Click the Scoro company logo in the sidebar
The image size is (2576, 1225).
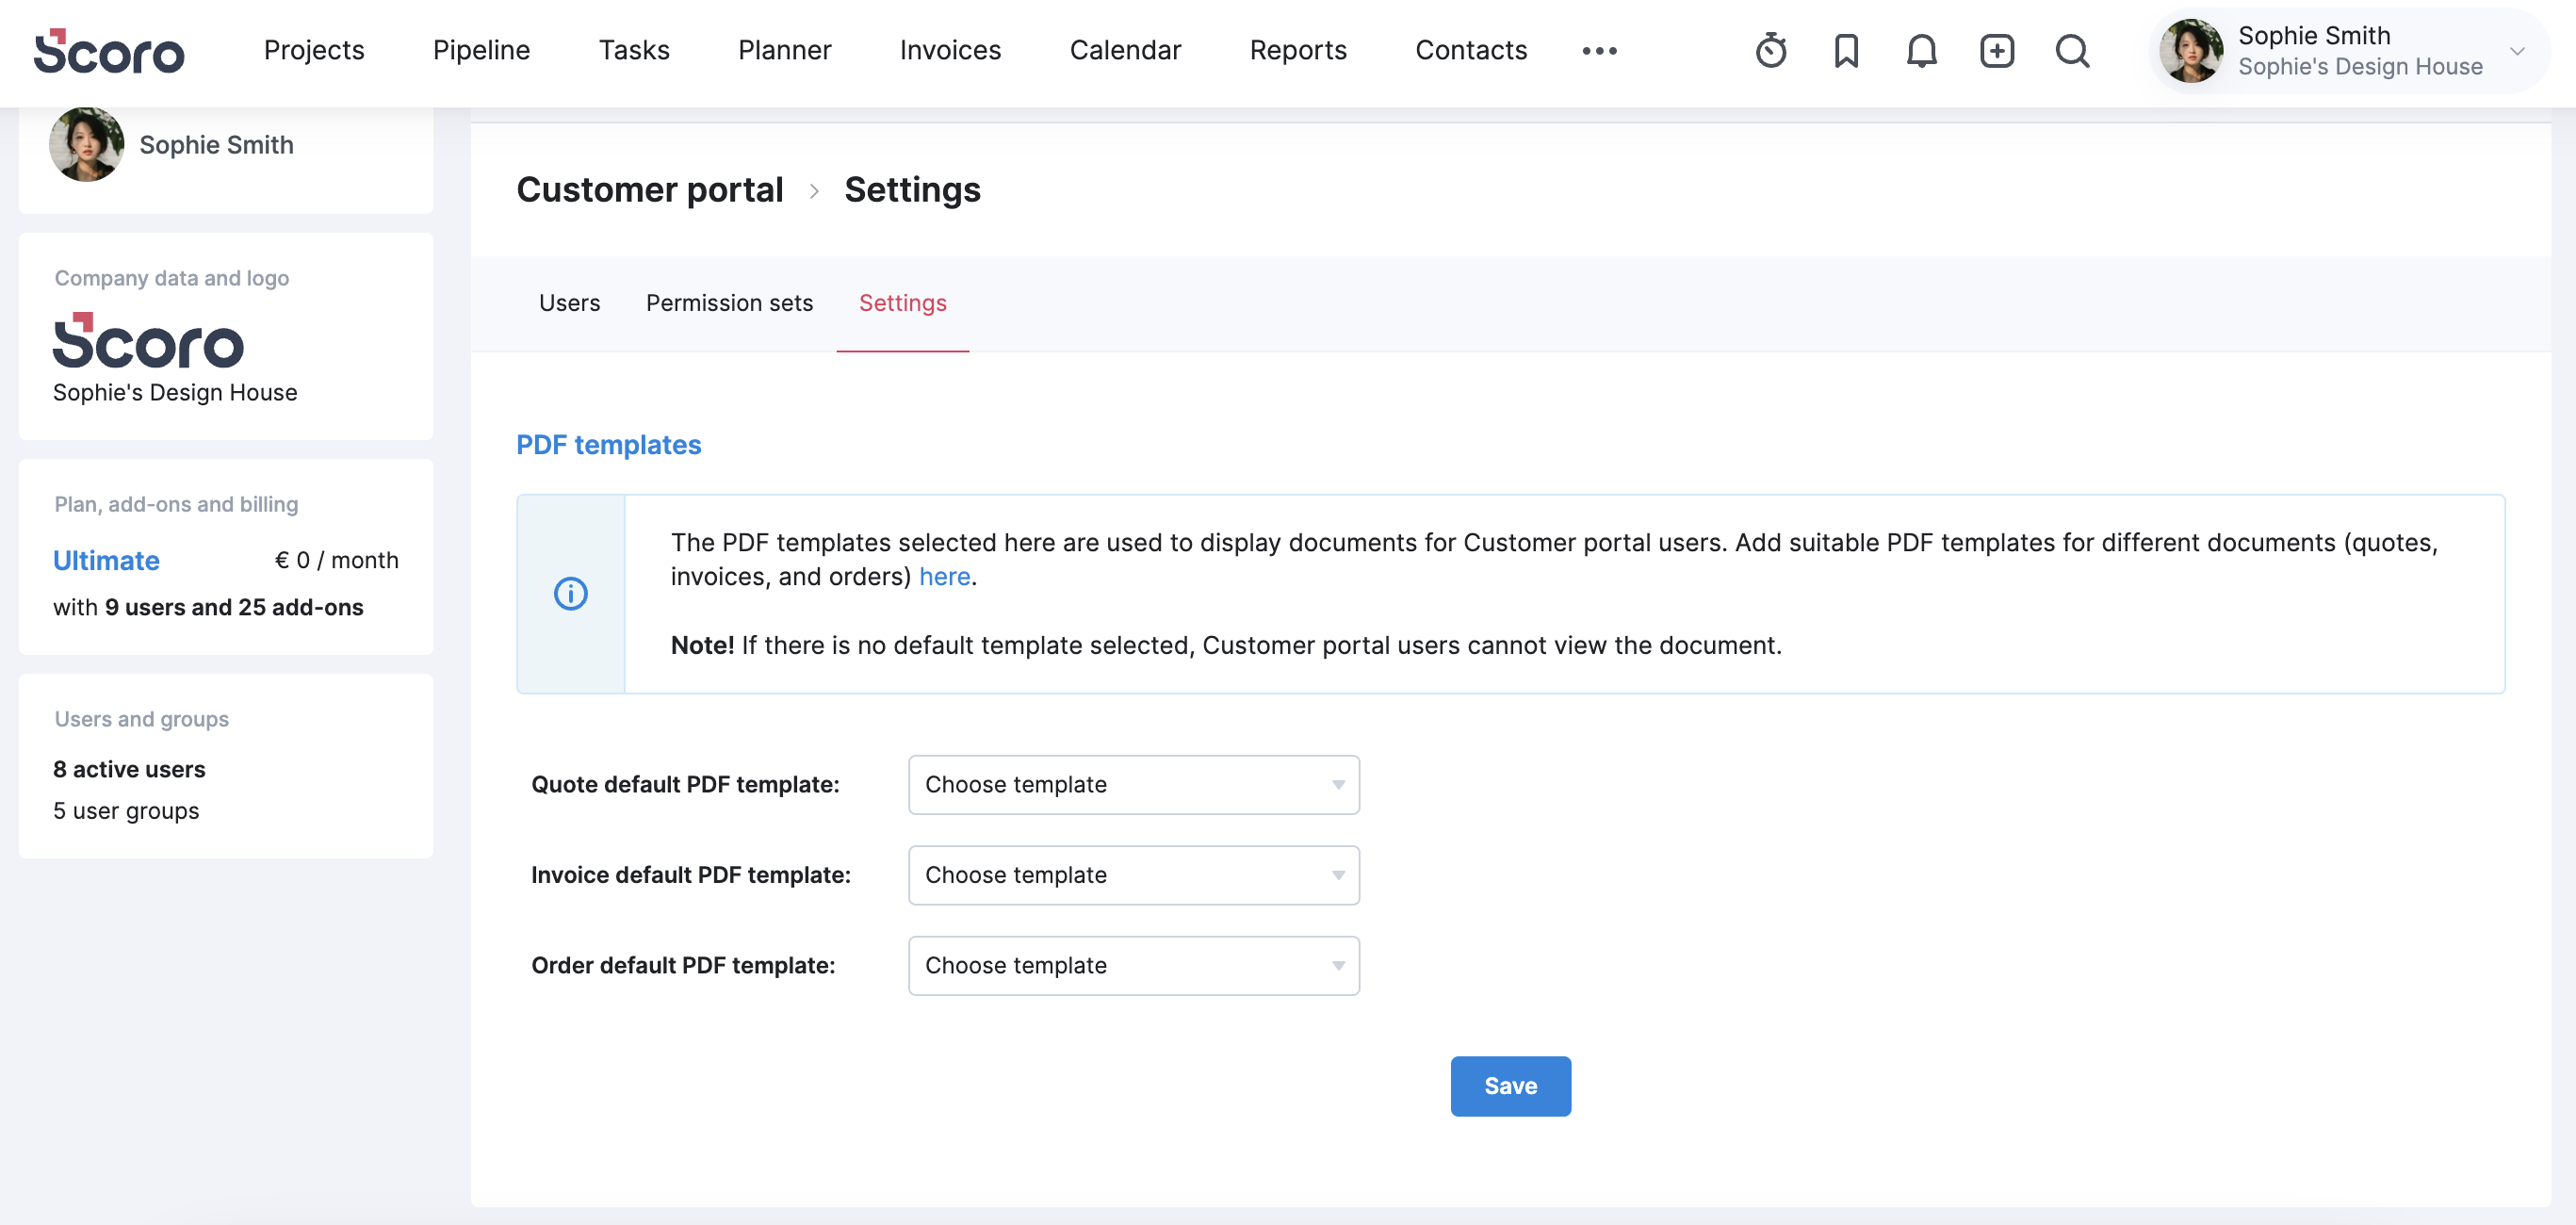coord(148,340)
